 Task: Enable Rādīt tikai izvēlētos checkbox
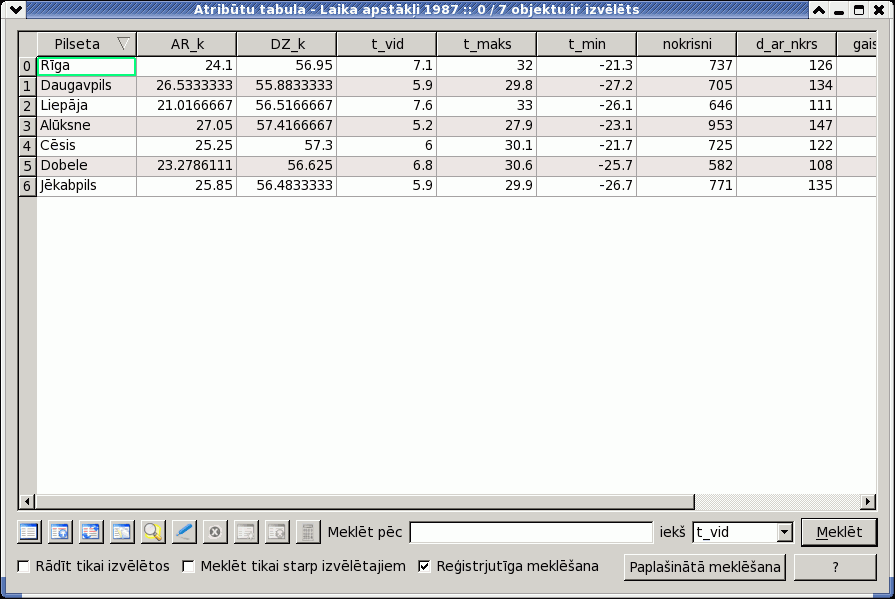click(x=23, y=566)
